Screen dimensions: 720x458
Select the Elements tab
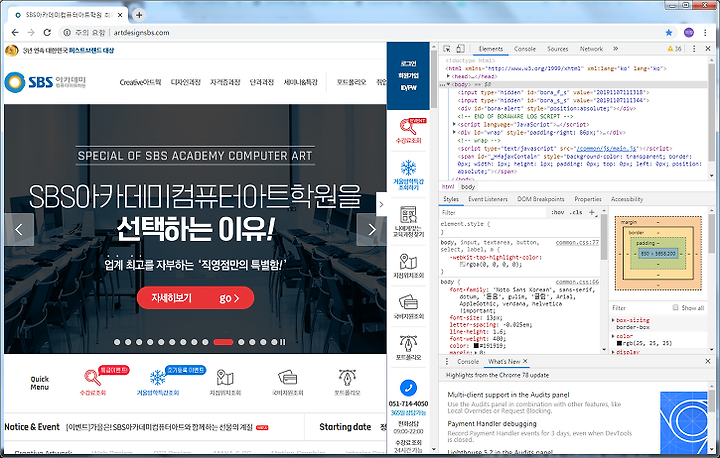(x=491, y=49)
